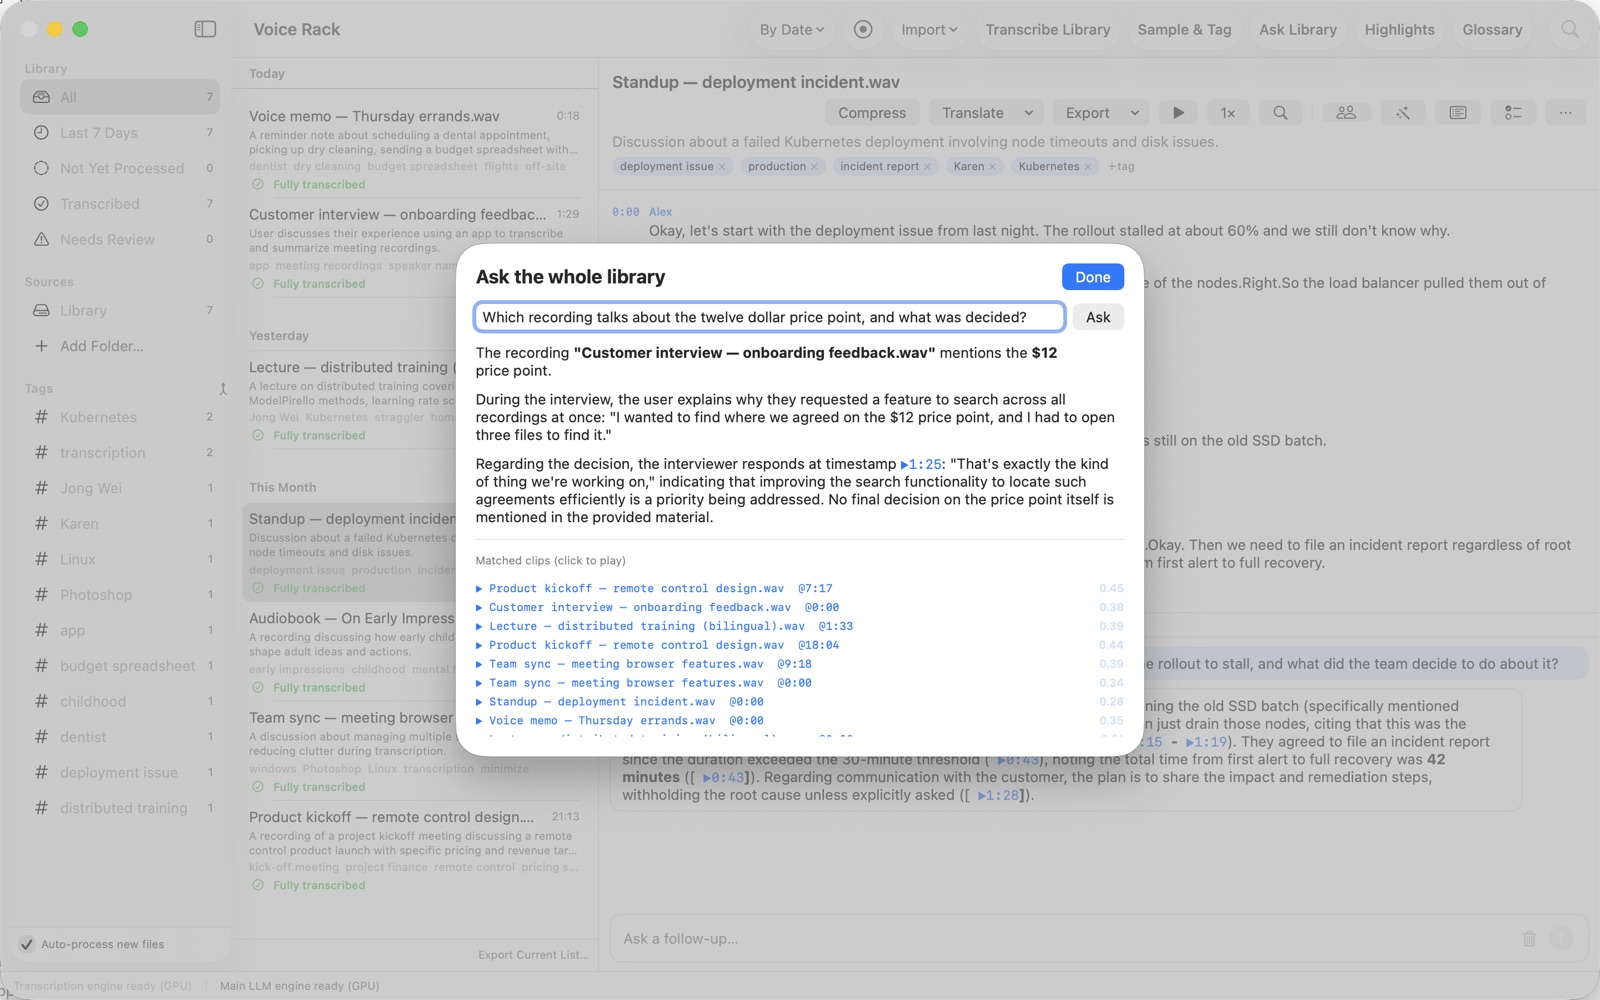Screen dimensions: 1600x1000
Task: Open the Needs Review filter
Action: 120,239
